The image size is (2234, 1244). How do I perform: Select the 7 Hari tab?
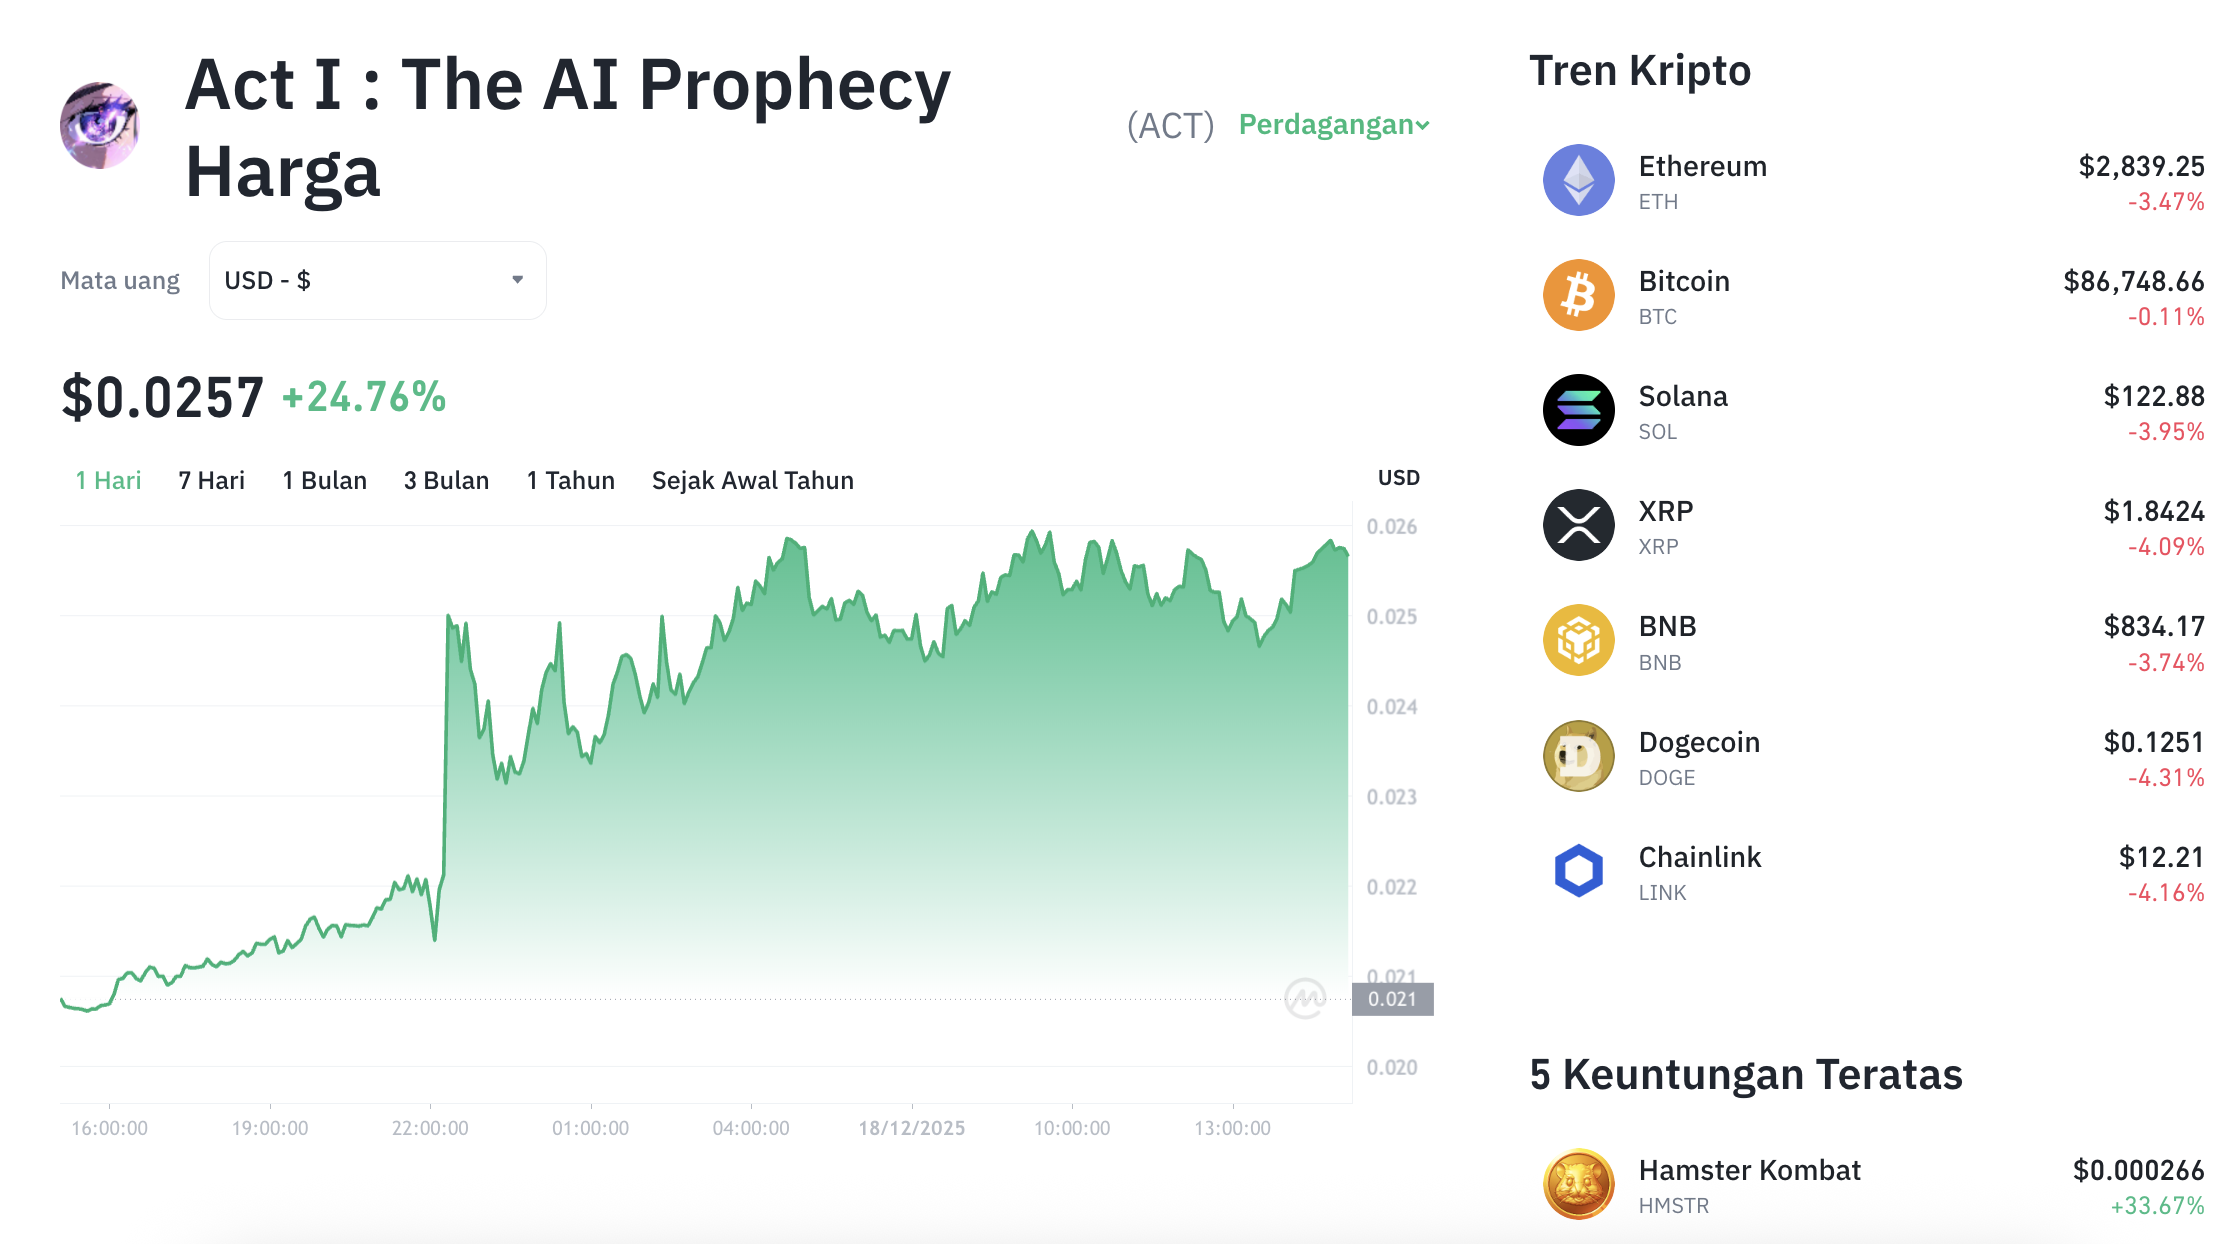pyautogui.click(x=210, y=480)
